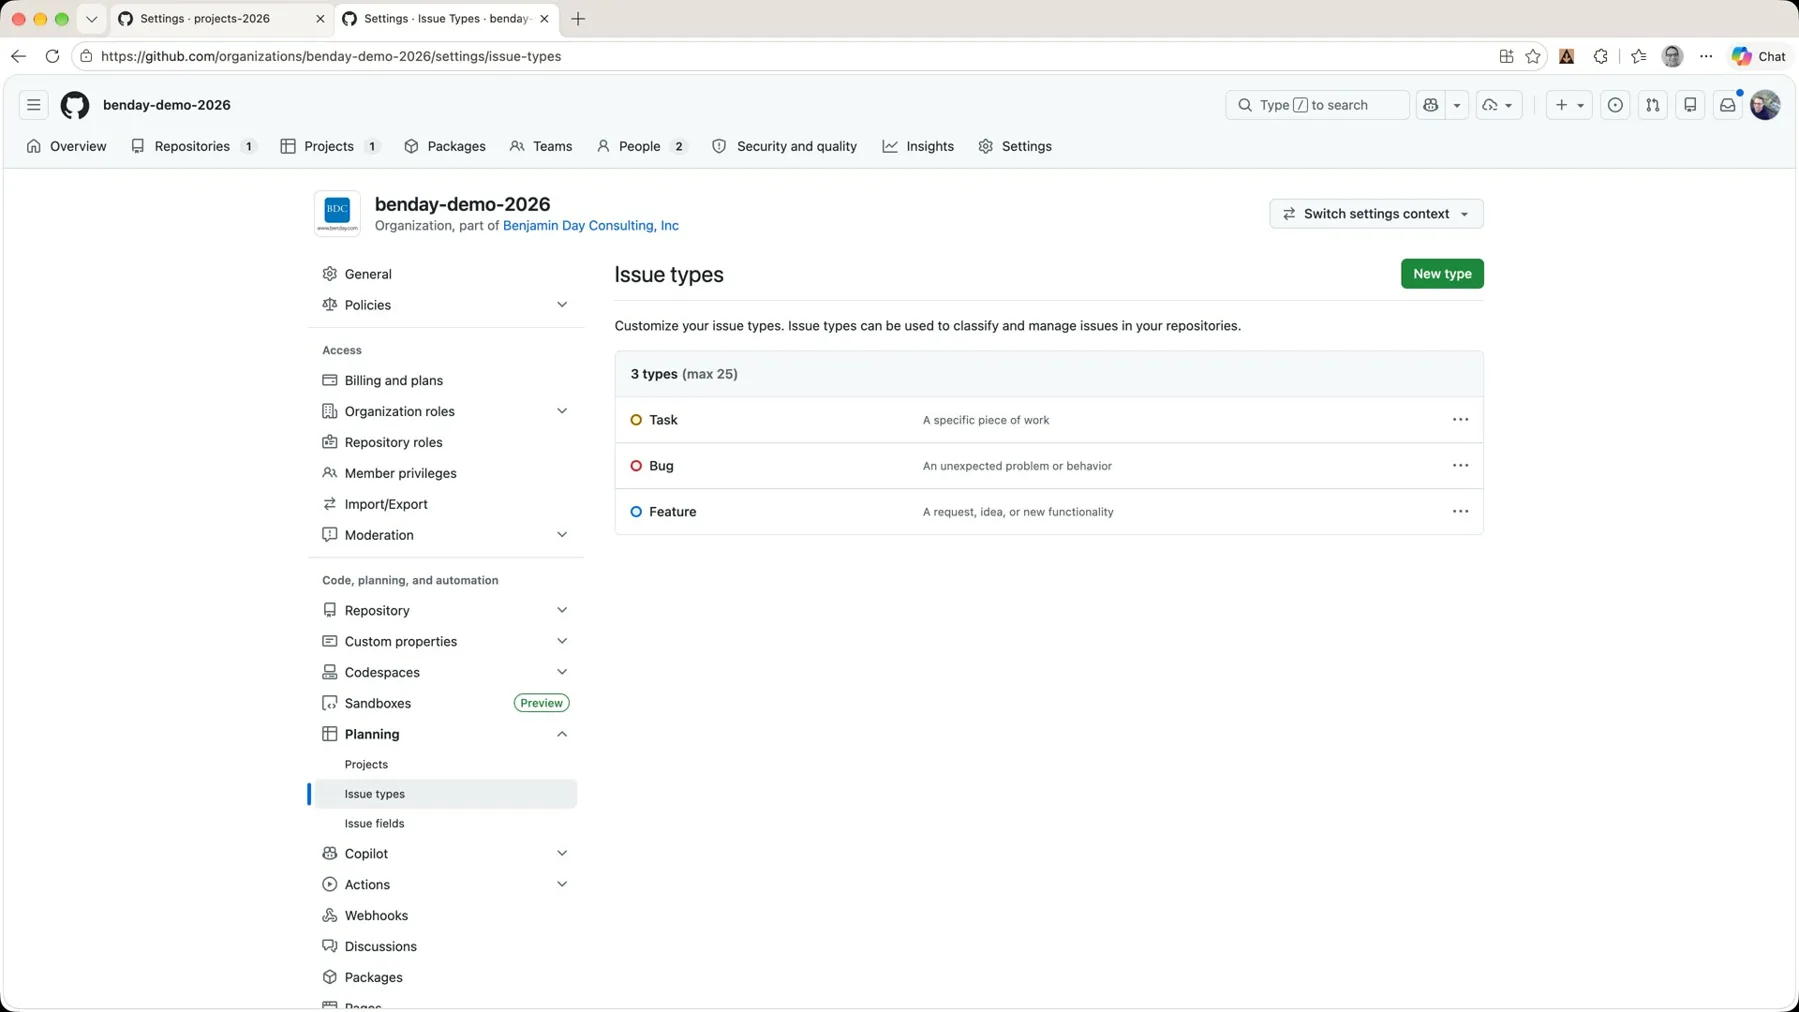The height and width of the screenshot is (1012, 1799).
Task: Open the user avatar menu
Action: [x=1765, y=105]
